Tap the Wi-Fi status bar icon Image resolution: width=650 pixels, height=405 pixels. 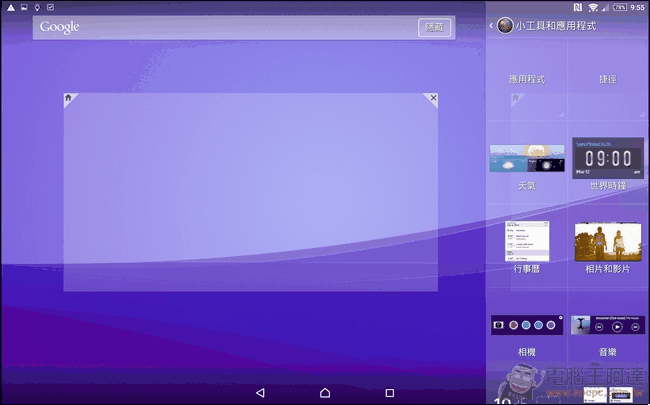coord(593,7)
